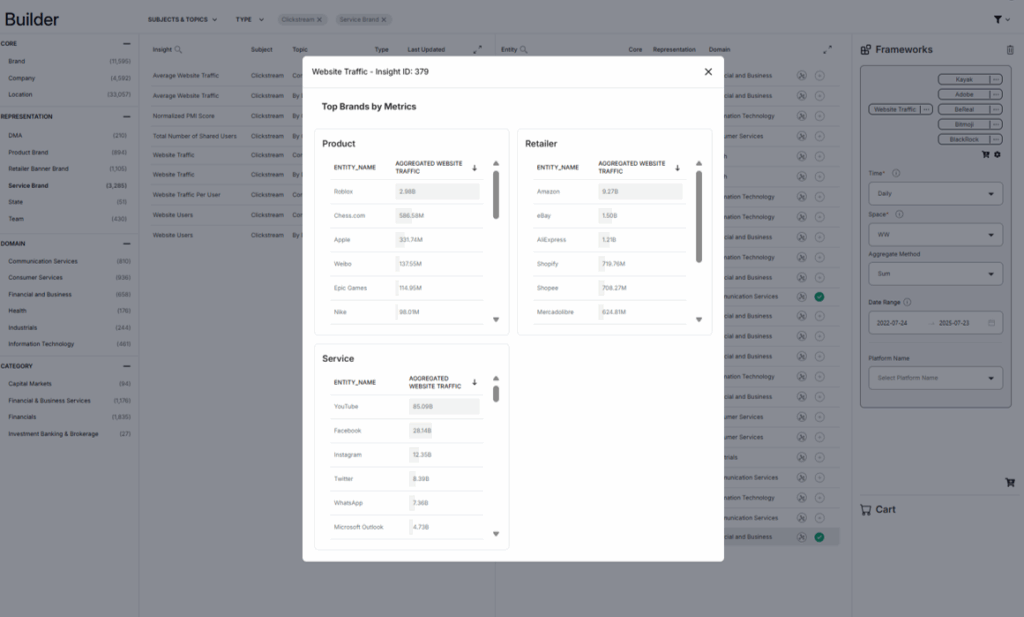
Task: Select the YouTube row in Service table
Action: tap(407, 407)
